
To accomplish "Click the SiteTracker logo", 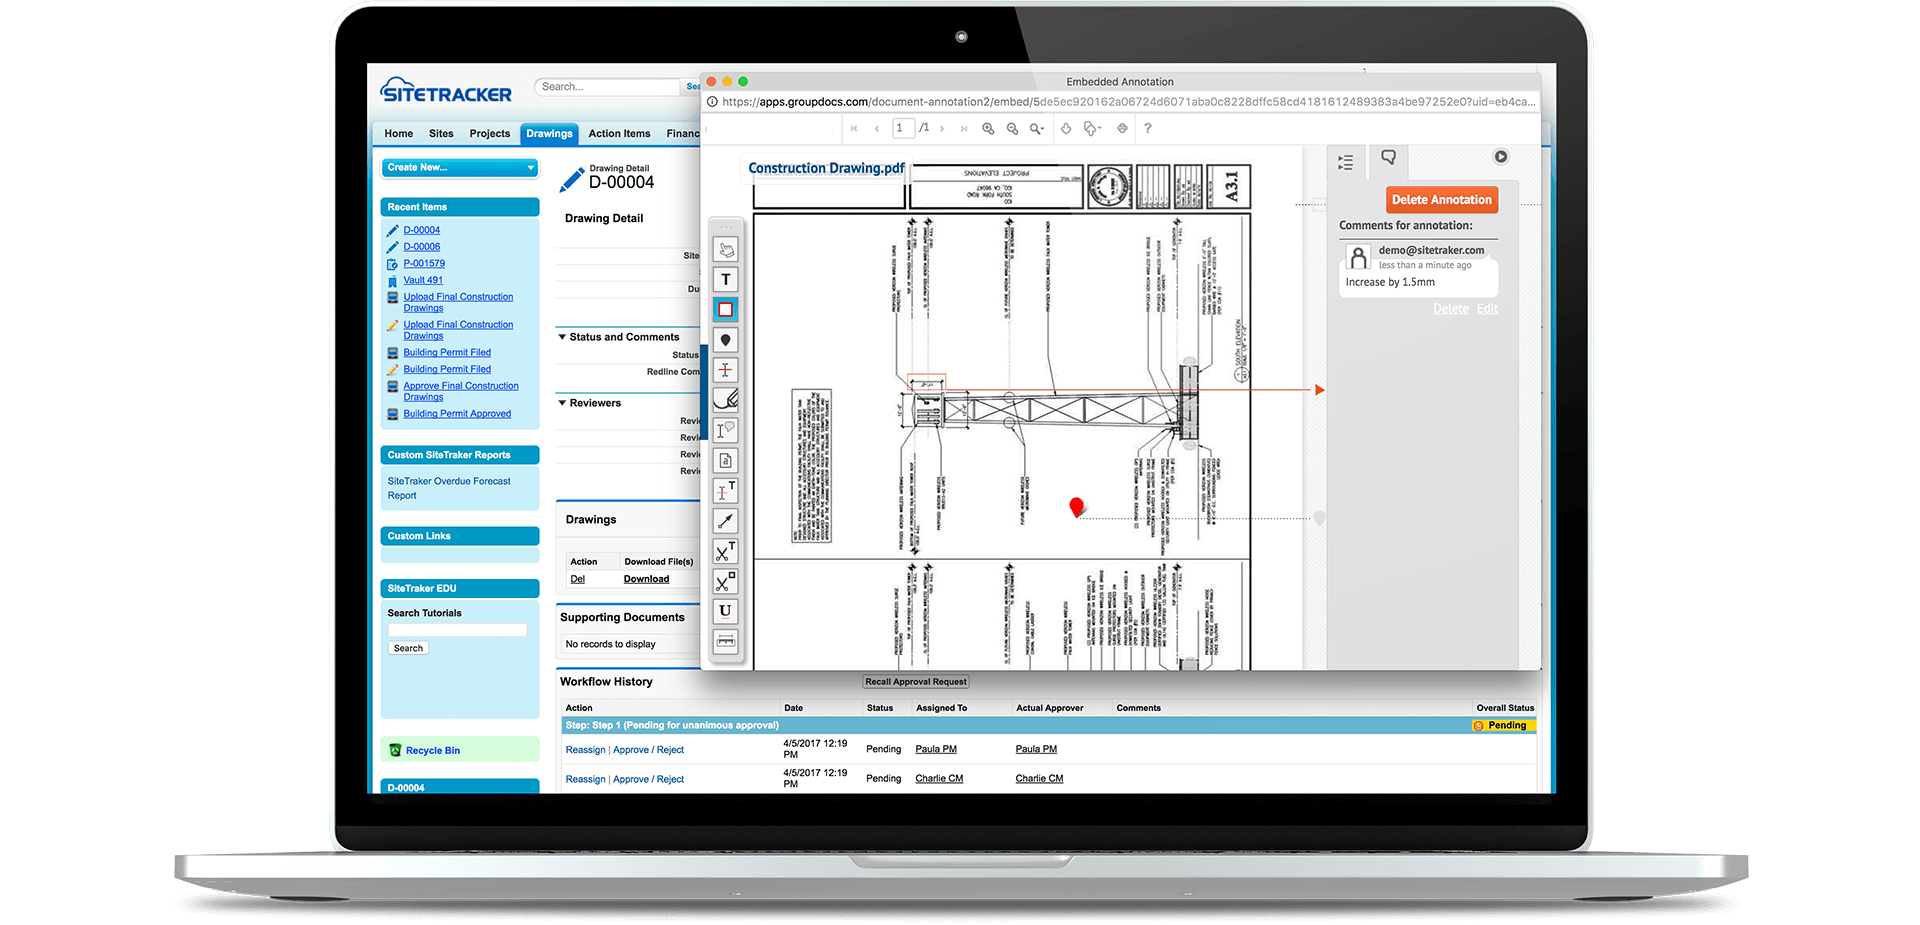I will [x=446, y=90].
